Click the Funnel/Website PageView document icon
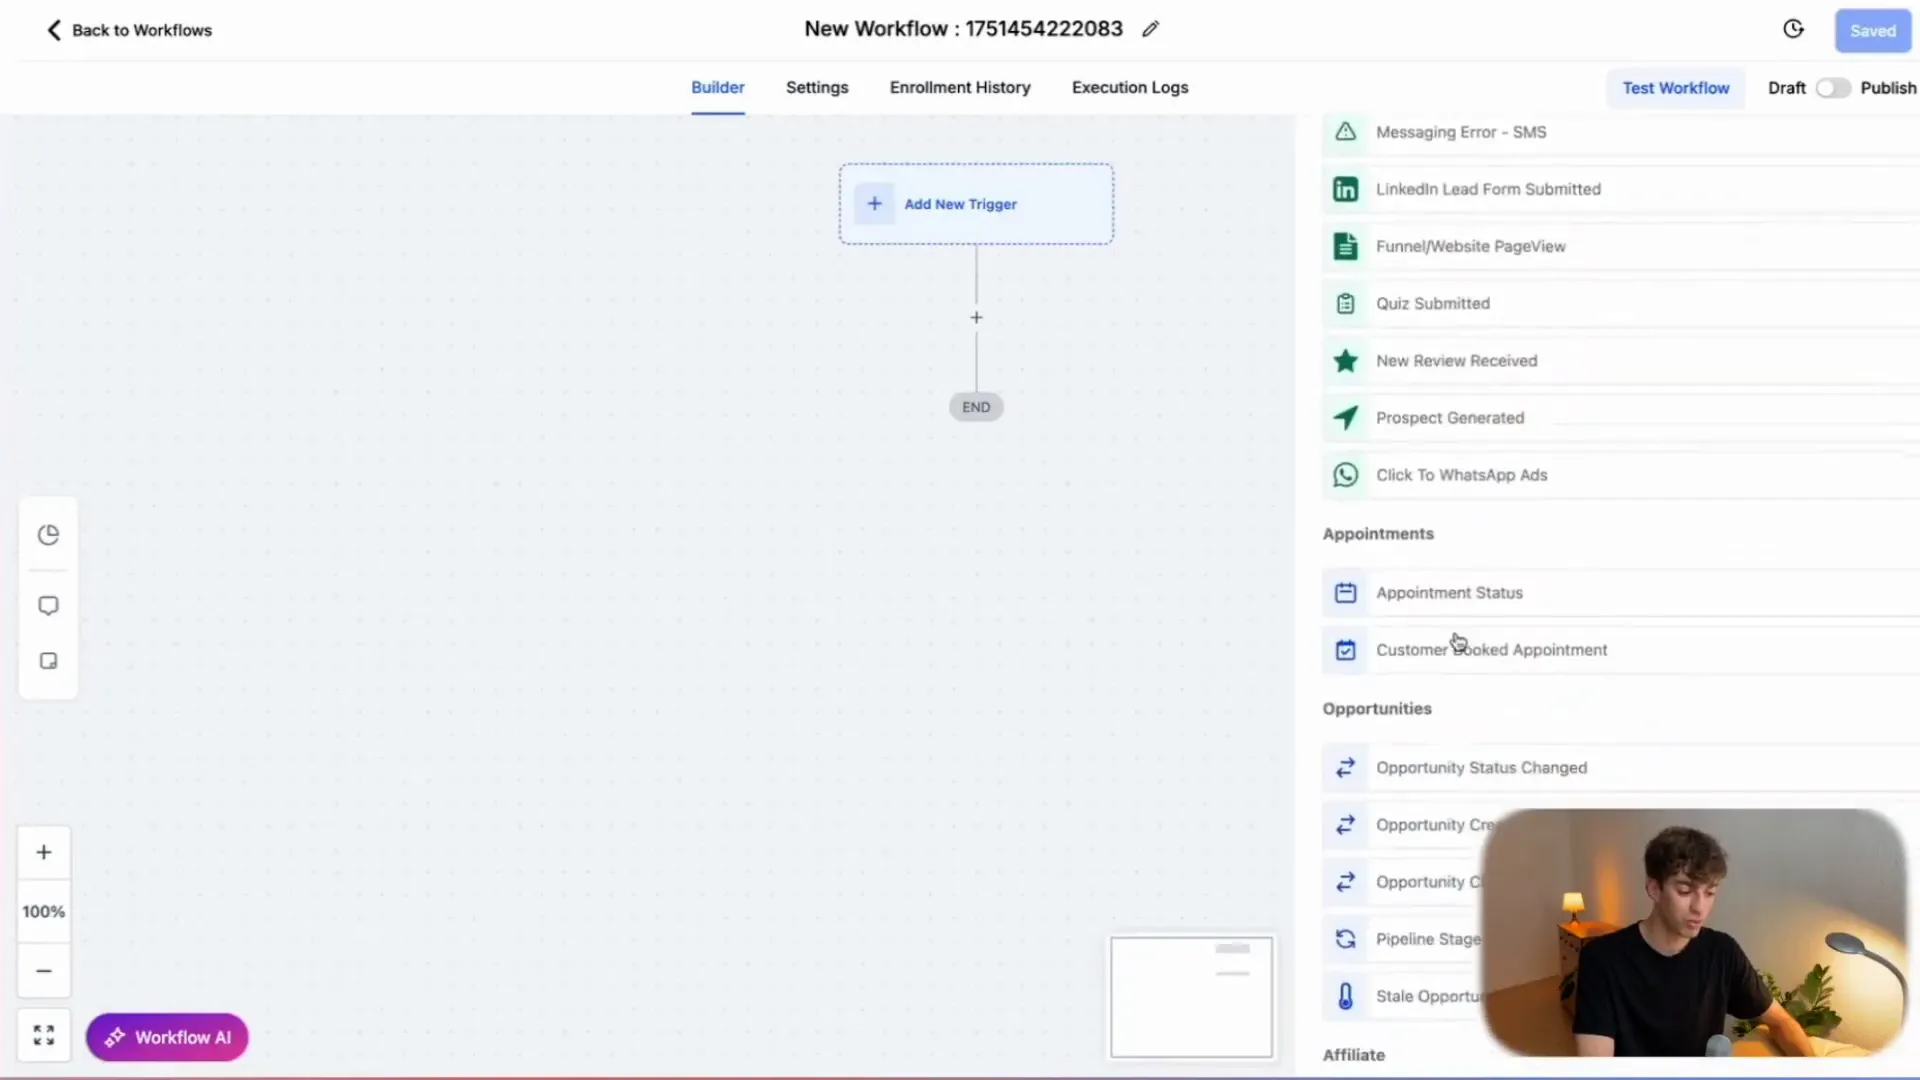The height and width of the screenshot is (1080, 1920). point(1346,246)
